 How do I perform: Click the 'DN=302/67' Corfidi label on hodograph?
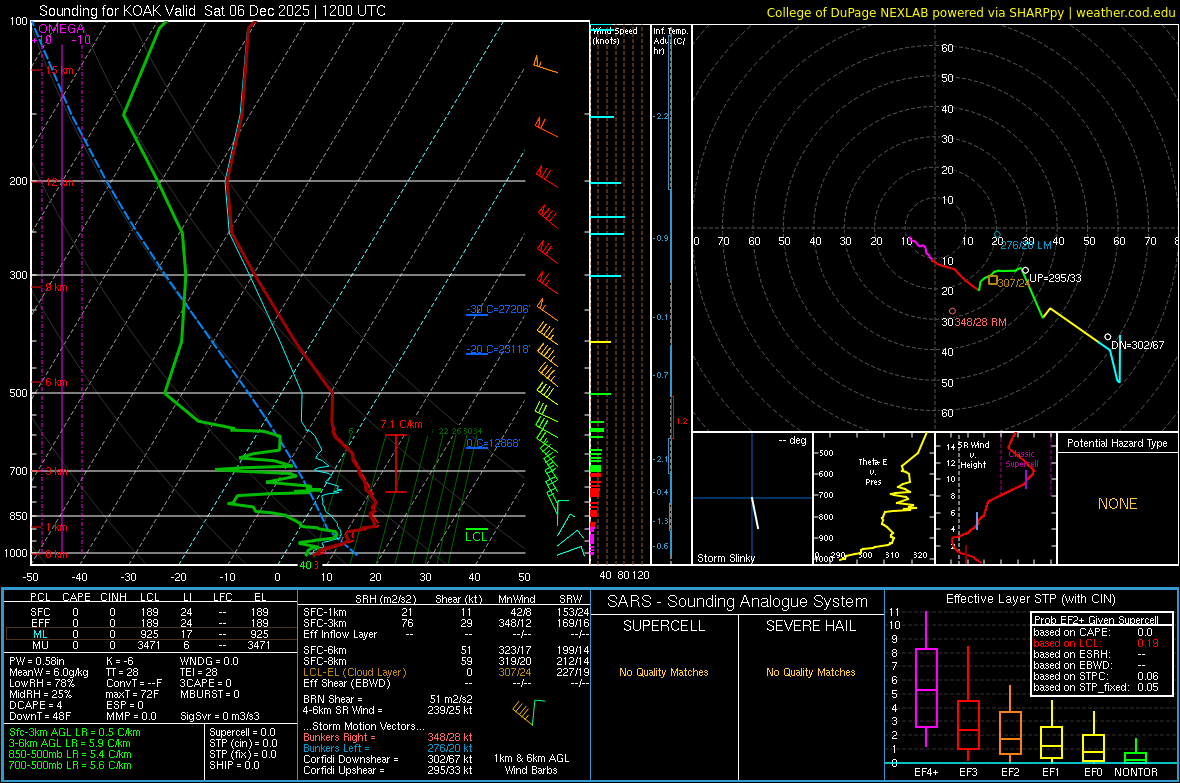pos(1138,345)
